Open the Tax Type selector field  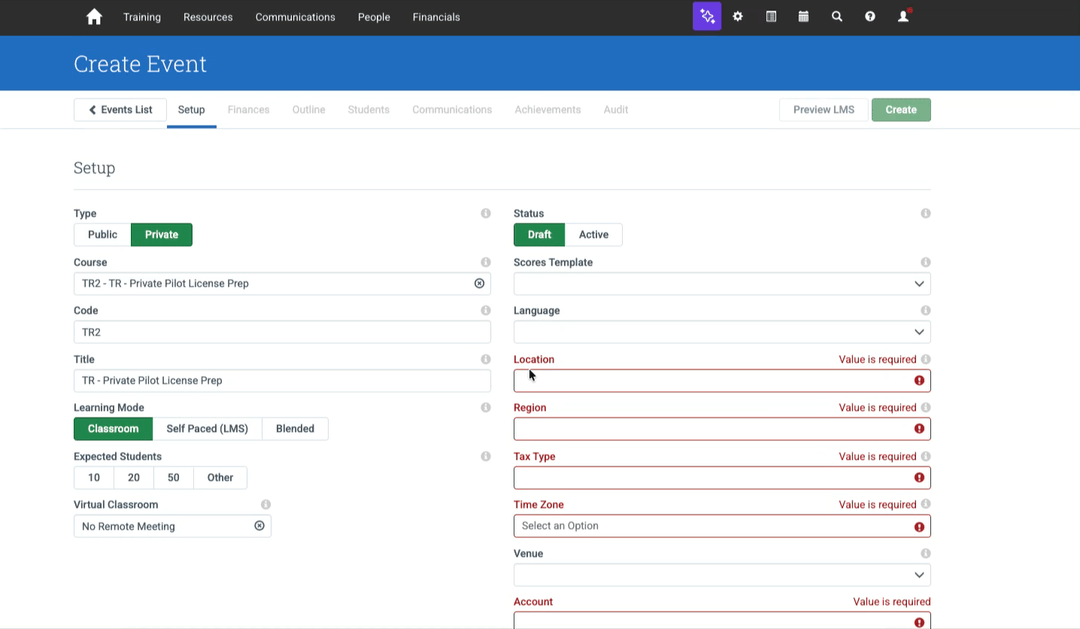click(722, 477)
